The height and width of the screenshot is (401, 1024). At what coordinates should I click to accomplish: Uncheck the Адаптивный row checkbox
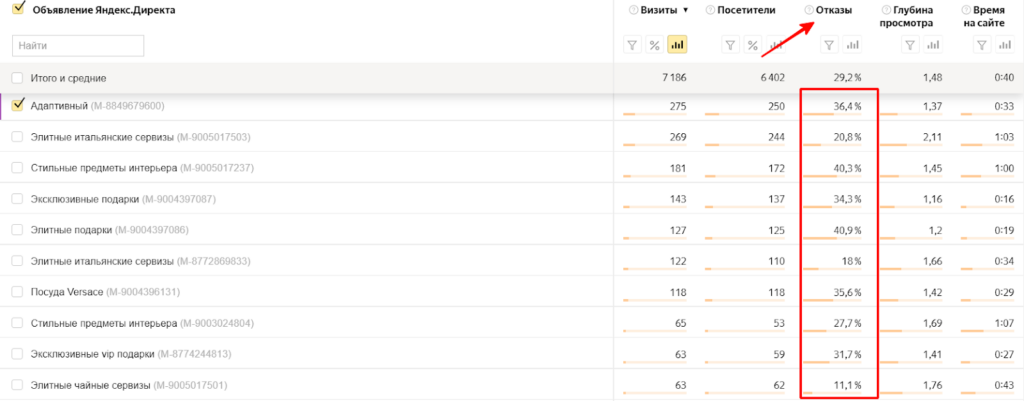(17, 105)
